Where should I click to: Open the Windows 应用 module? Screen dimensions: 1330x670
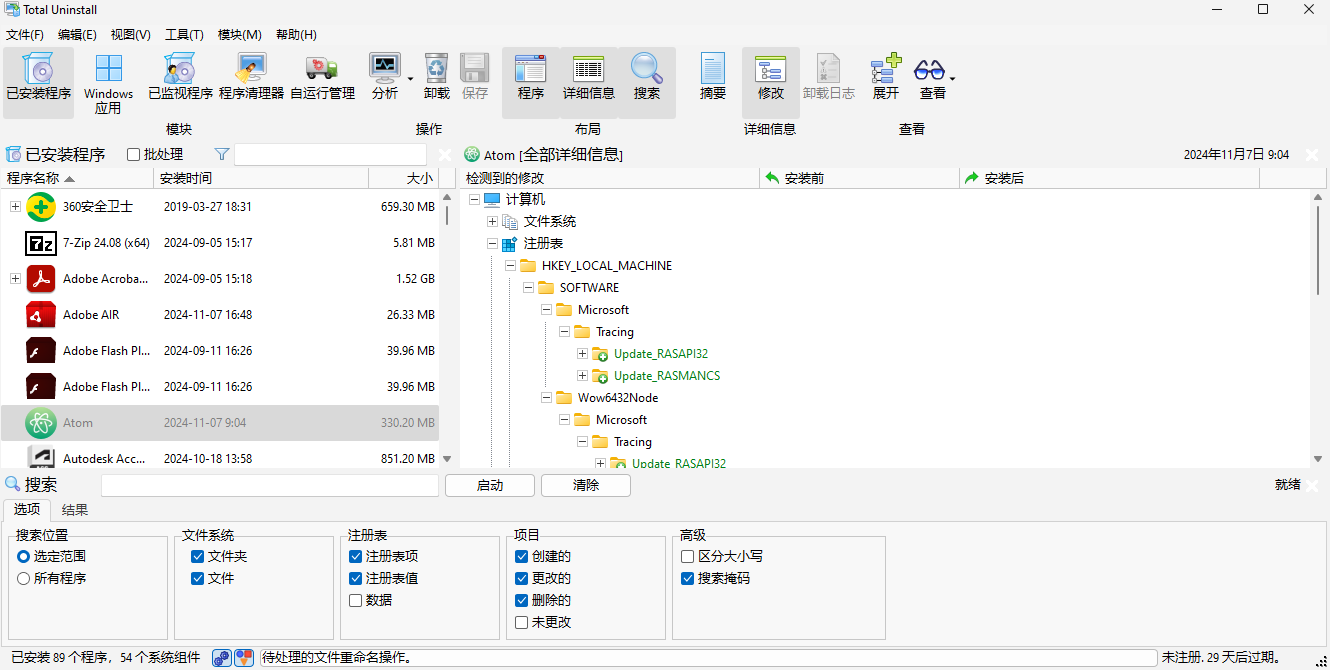pos(108,82)
